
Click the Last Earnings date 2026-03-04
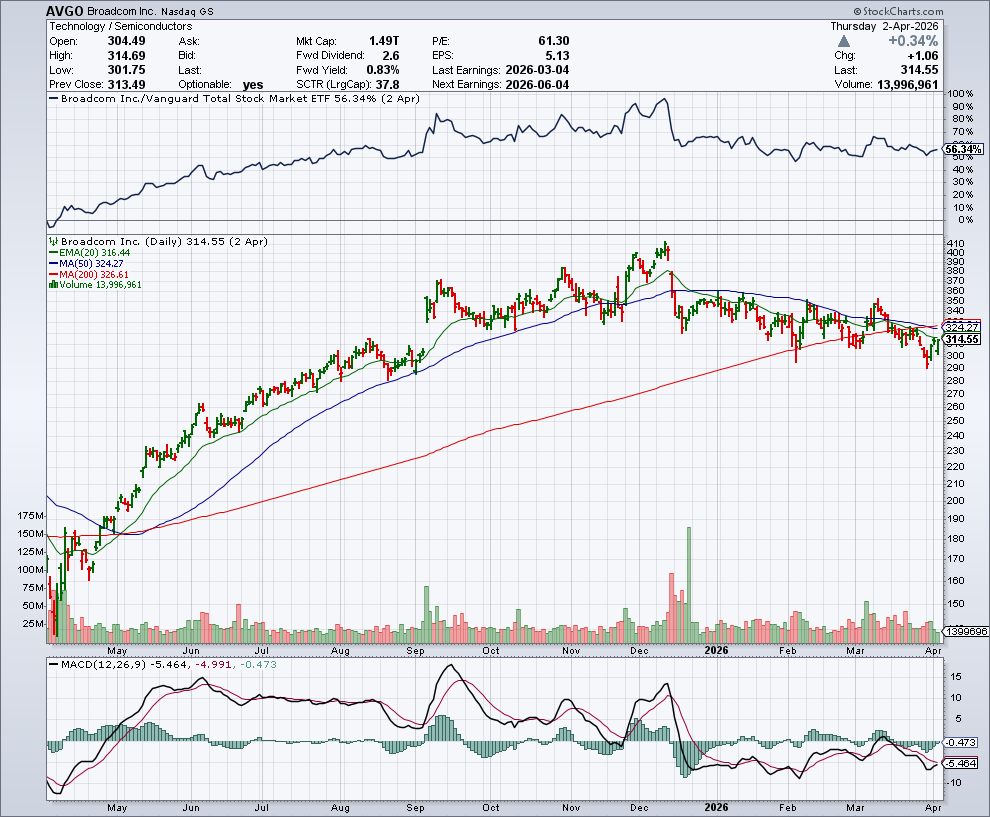[537, 70]
